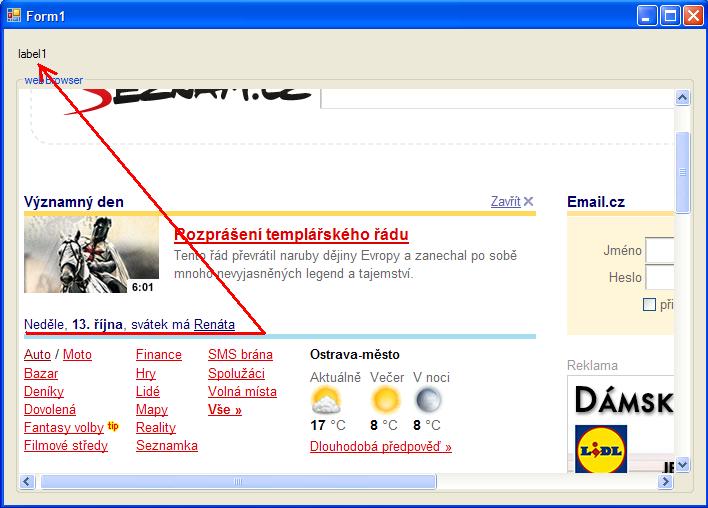Screen dimensions: 708x508
Task: Click the Jméno input field
Action: tap(660, 250)
